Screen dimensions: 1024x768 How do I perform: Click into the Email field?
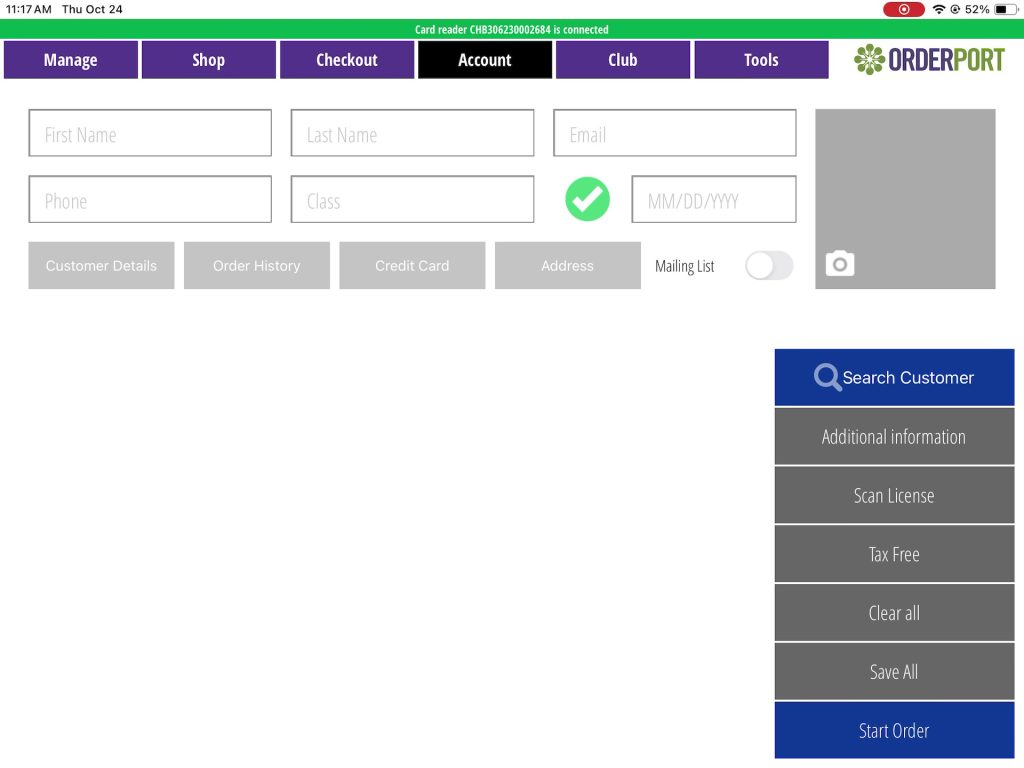pyautogui.click(x=675, y=134)
